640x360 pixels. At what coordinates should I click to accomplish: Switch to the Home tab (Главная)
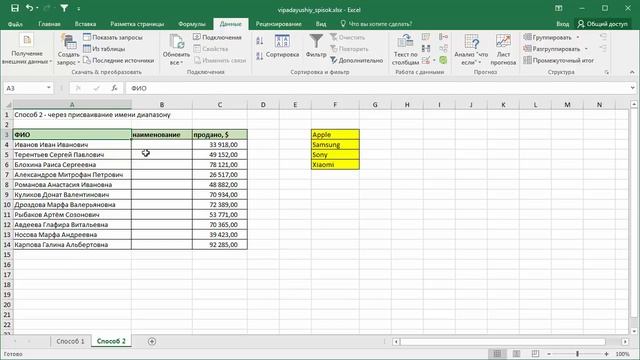(x=49, y=24)
